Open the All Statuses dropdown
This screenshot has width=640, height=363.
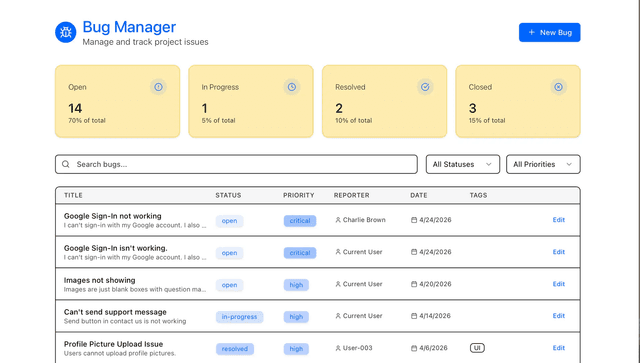[462, 164]
